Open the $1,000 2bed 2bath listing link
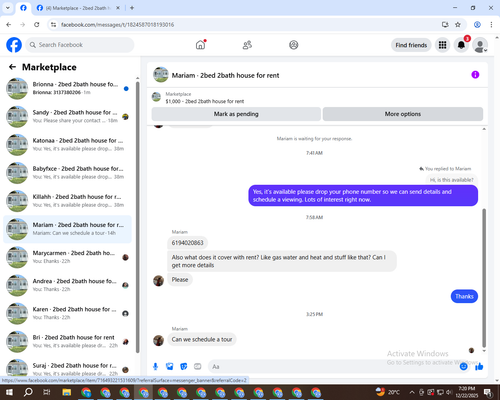The height and width of the screenshot is (400, 500). (x=204, y=101)
